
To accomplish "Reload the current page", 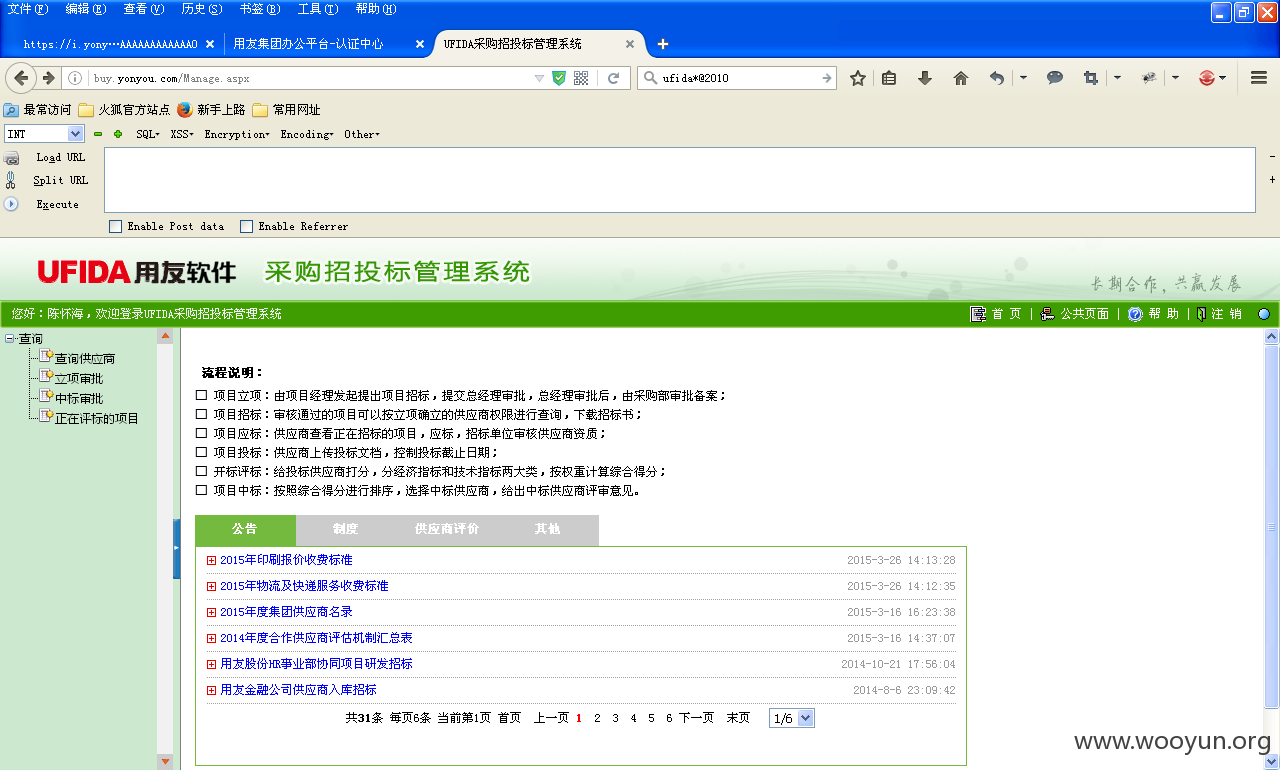I will 614,78.
